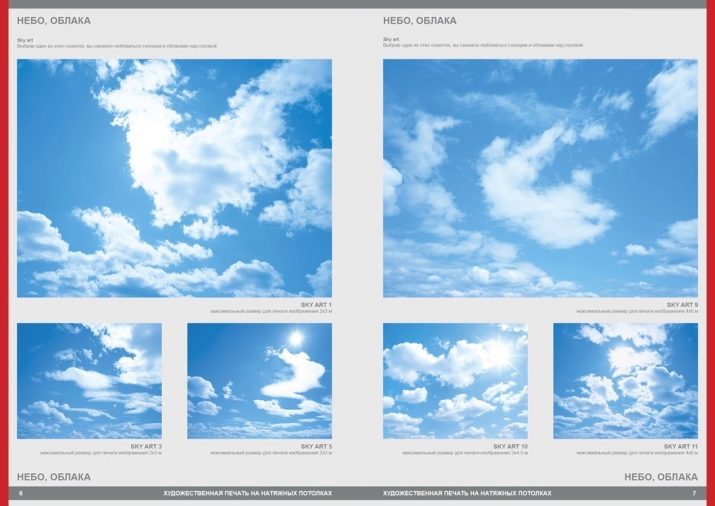
Task: Select the SKY ART 5 thumbnail image
Action: [x=259, y=380]
